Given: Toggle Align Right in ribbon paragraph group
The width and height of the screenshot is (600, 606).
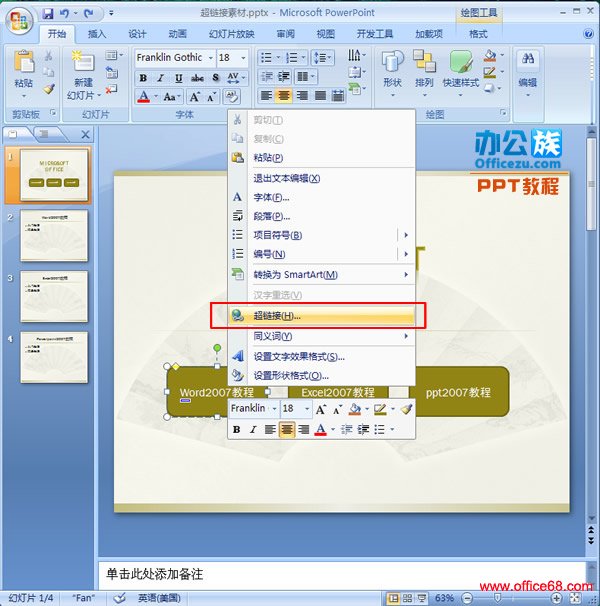Looking at the screenshot, I should (302, 95).
